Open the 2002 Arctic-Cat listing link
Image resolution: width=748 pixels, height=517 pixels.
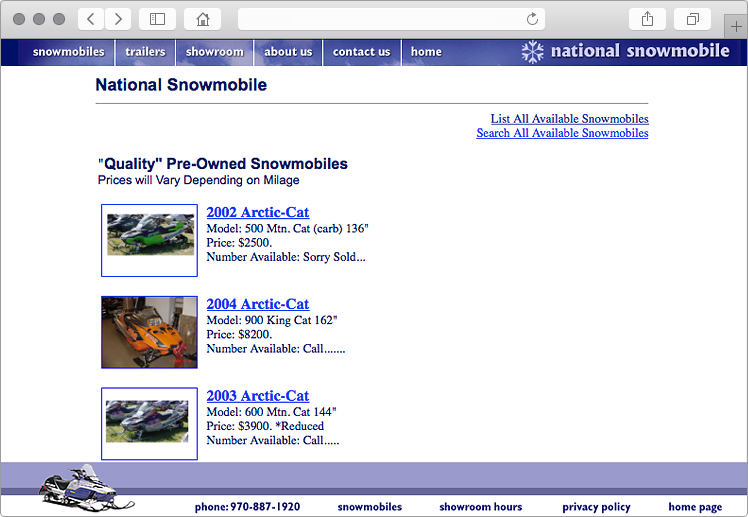(258, 212)
